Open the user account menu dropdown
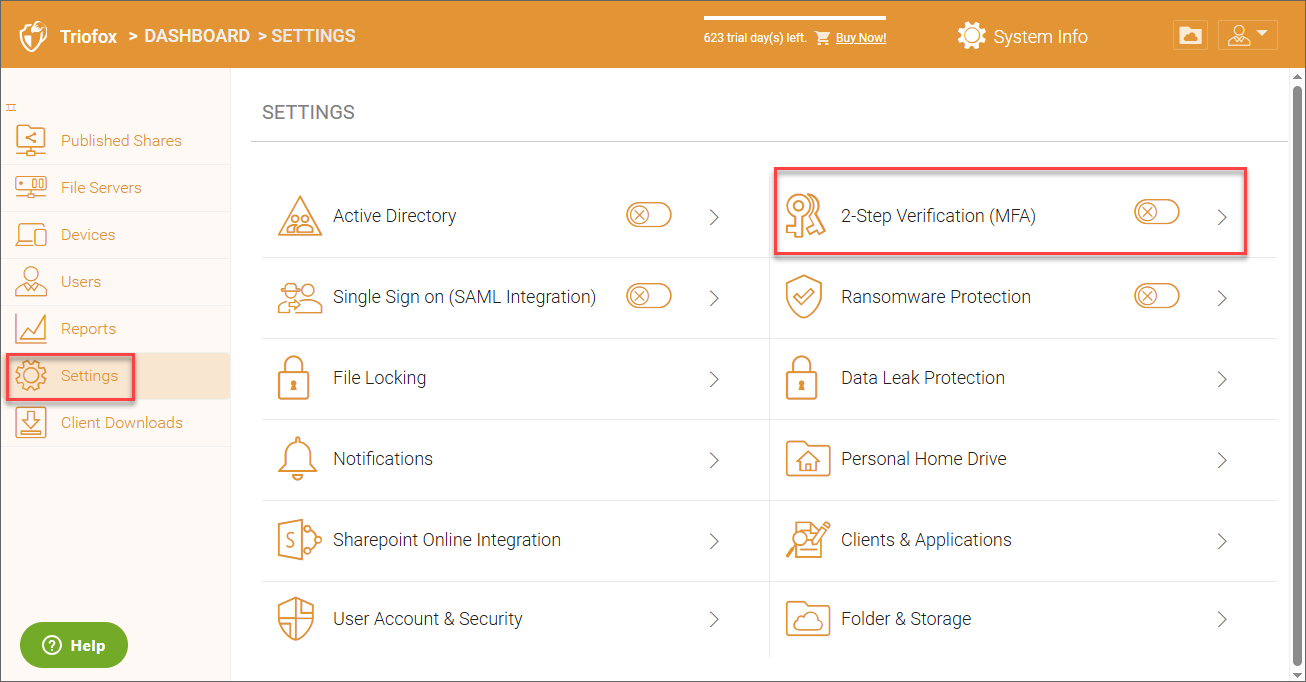The width and height of the screenshot is (1306, 682). [x=1247, y=35]
